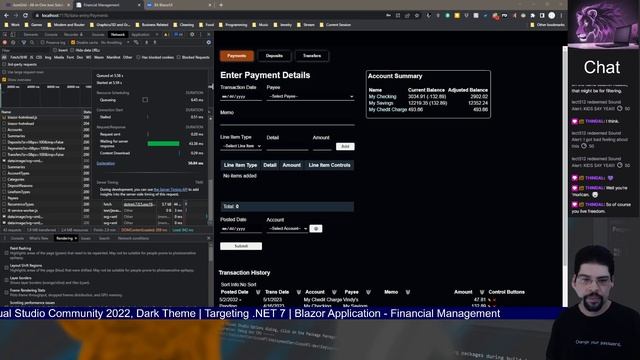Focus the Posted Date field

click(x=241, y=229)
